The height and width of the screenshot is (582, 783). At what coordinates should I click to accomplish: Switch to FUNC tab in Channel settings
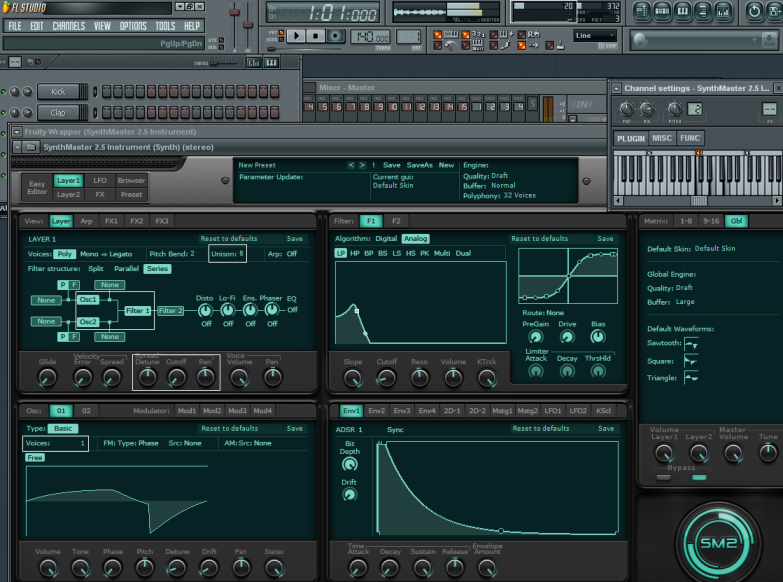click(x=690, y=138)
